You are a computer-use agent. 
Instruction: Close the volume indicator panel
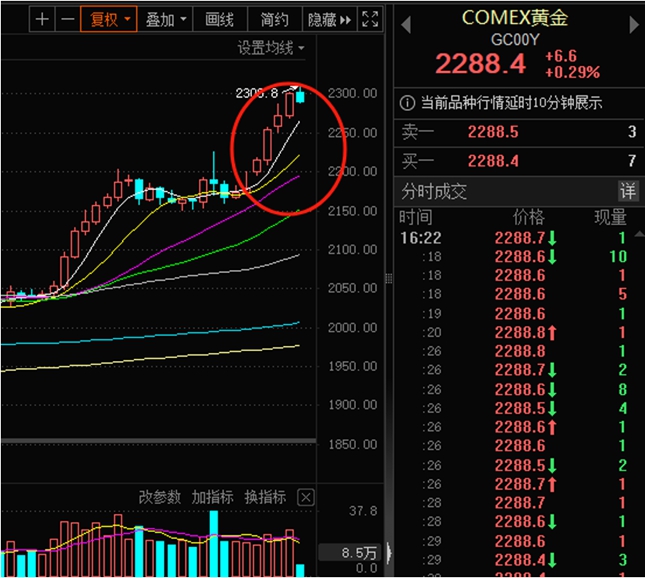coord(306,497)
